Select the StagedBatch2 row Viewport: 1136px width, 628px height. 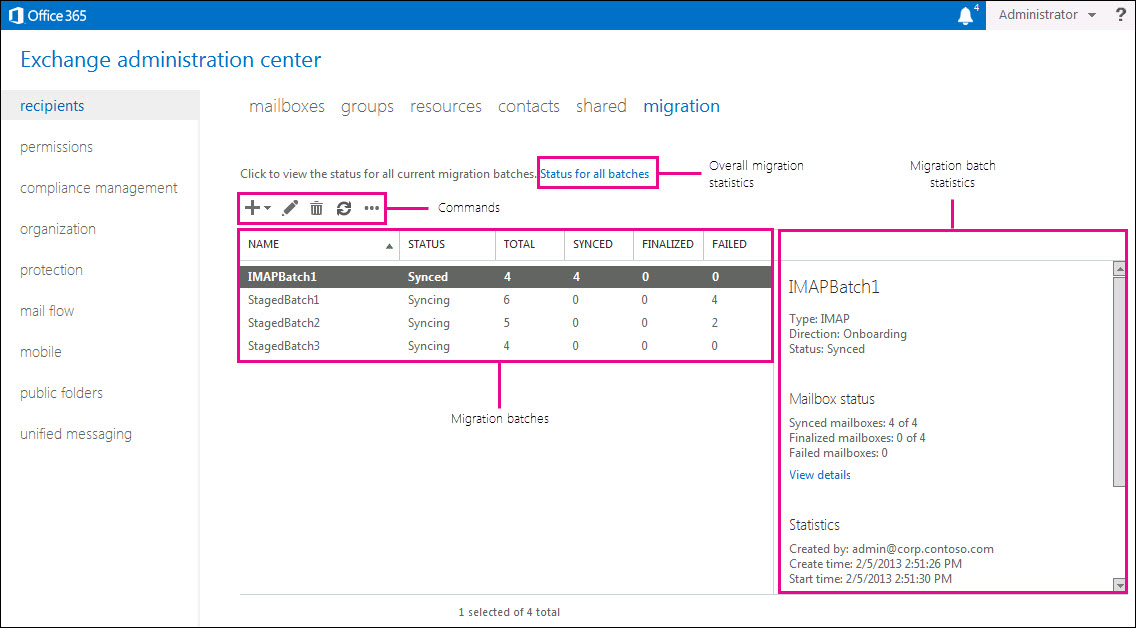pyautogui.click(x=506, y=323)
